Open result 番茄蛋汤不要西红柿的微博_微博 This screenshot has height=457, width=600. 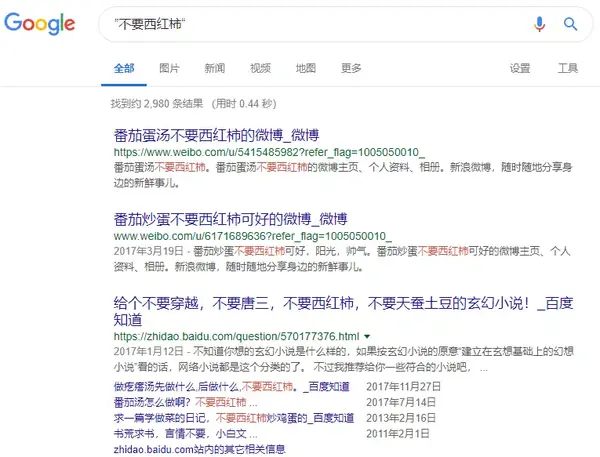tap(216, 135)
